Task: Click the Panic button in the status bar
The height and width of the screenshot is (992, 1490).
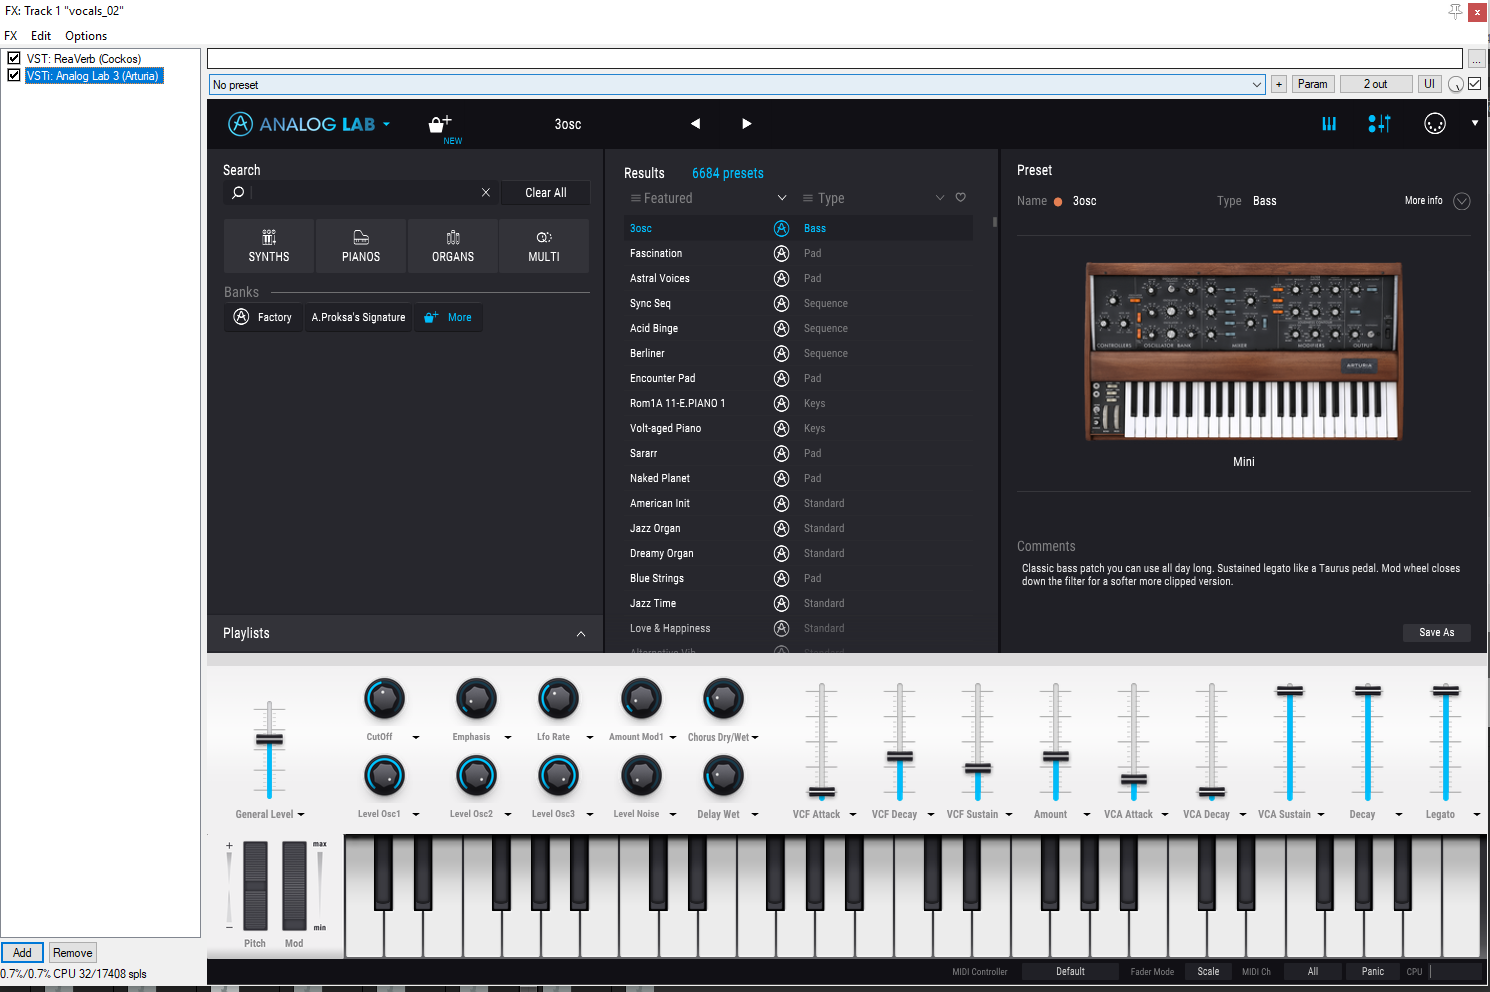Action: [1371, 971]
